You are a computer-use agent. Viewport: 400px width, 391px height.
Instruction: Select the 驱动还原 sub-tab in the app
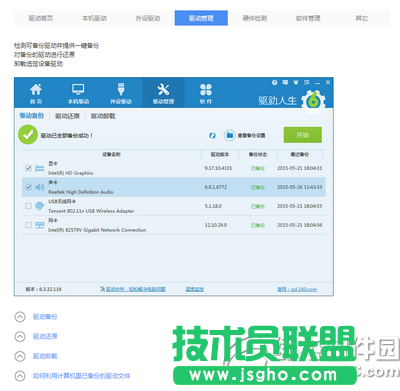(x=67, y=116)
